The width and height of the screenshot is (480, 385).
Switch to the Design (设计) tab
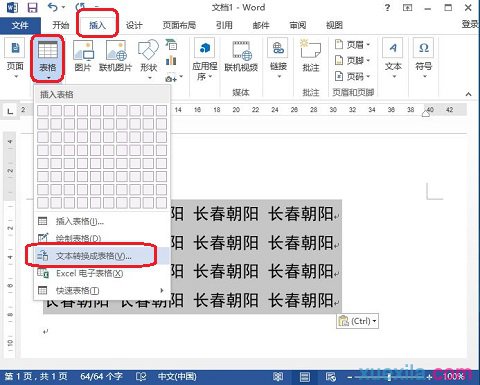coord(134,25)
